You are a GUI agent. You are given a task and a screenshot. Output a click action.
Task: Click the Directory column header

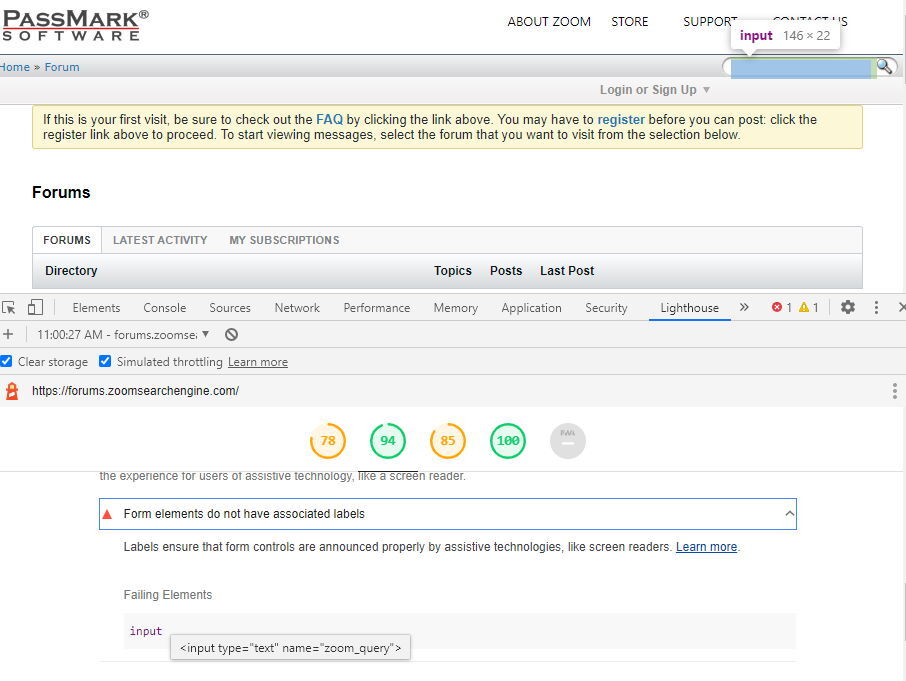point(71,271)
